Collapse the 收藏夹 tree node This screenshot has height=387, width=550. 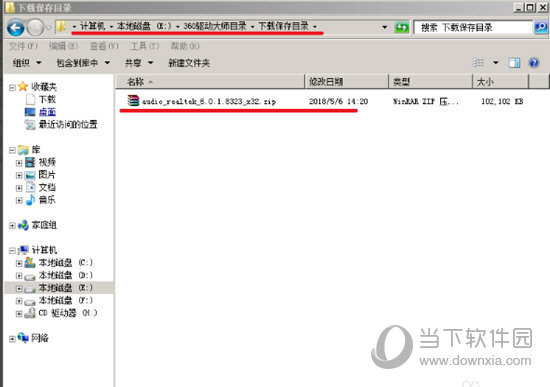point(12,87)
